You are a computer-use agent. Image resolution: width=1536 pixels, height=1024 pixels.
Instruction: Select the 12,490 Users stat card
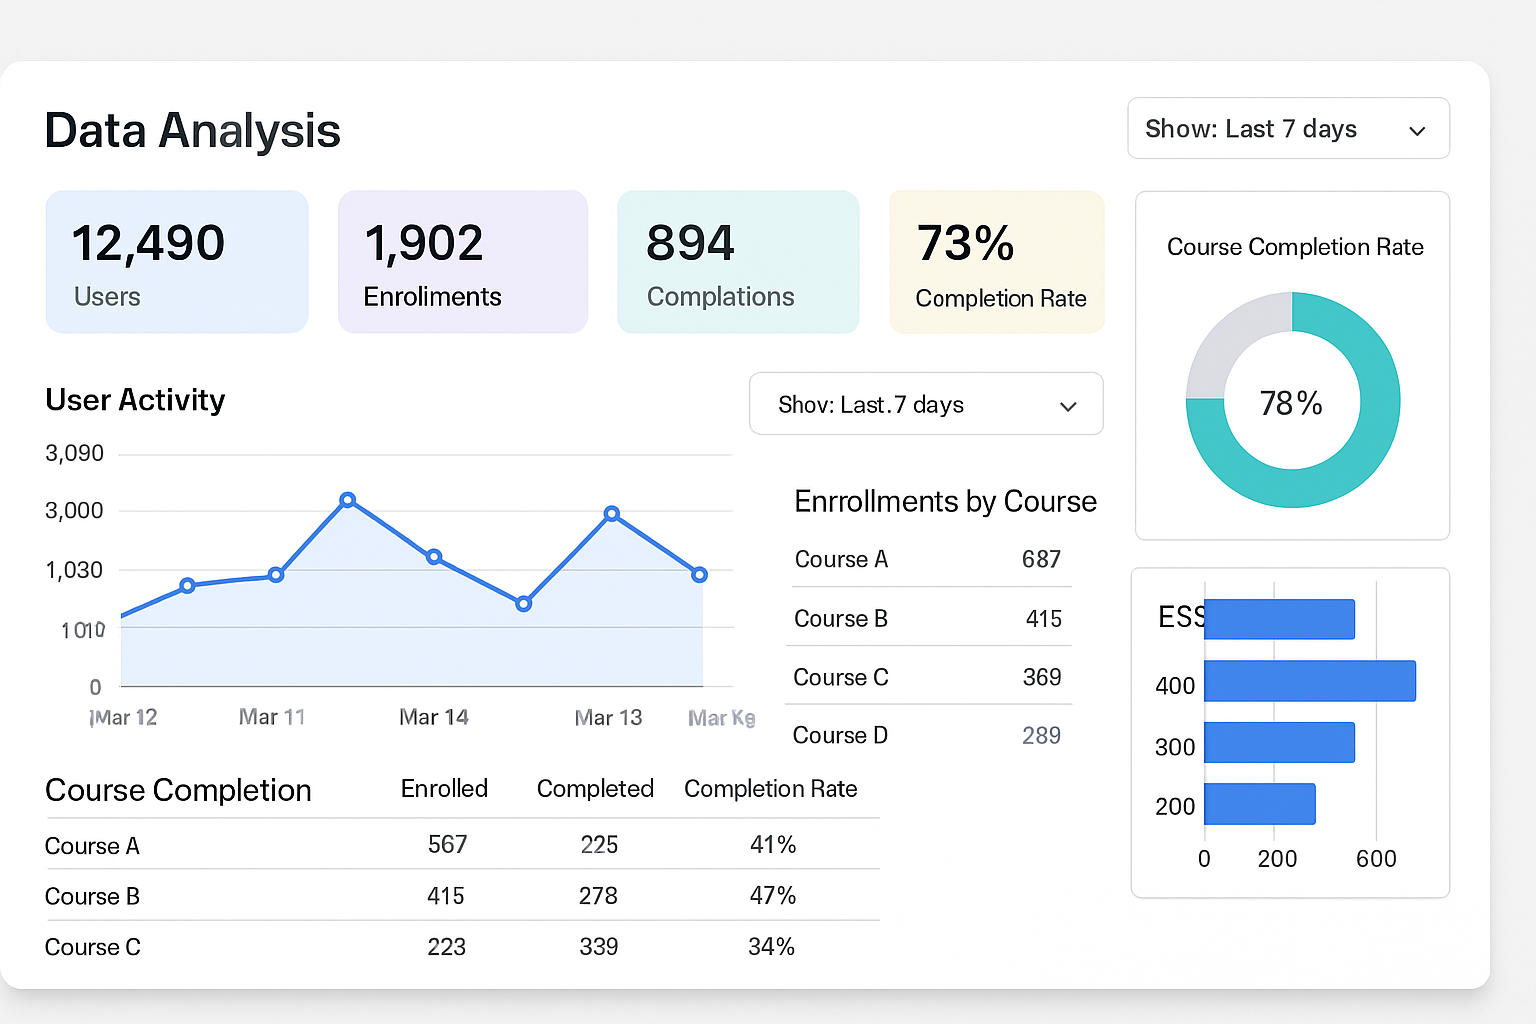[x=177, y=262]
